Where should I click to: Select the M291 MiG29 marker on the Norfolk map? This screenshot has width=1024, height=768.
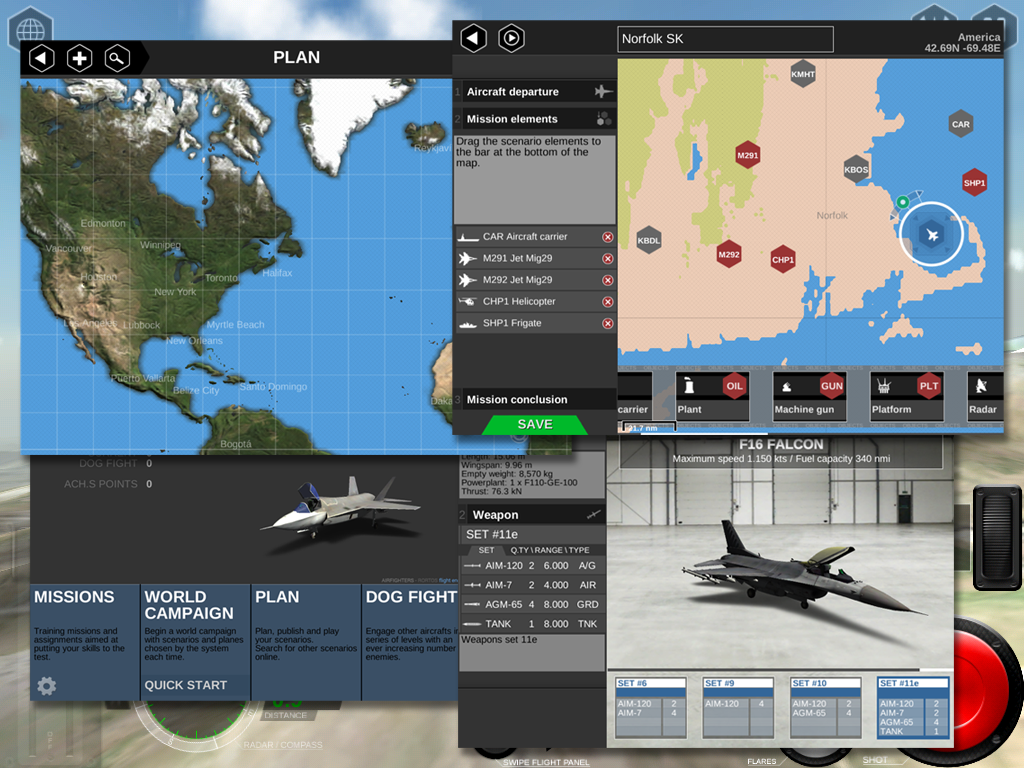click(748, 154)
